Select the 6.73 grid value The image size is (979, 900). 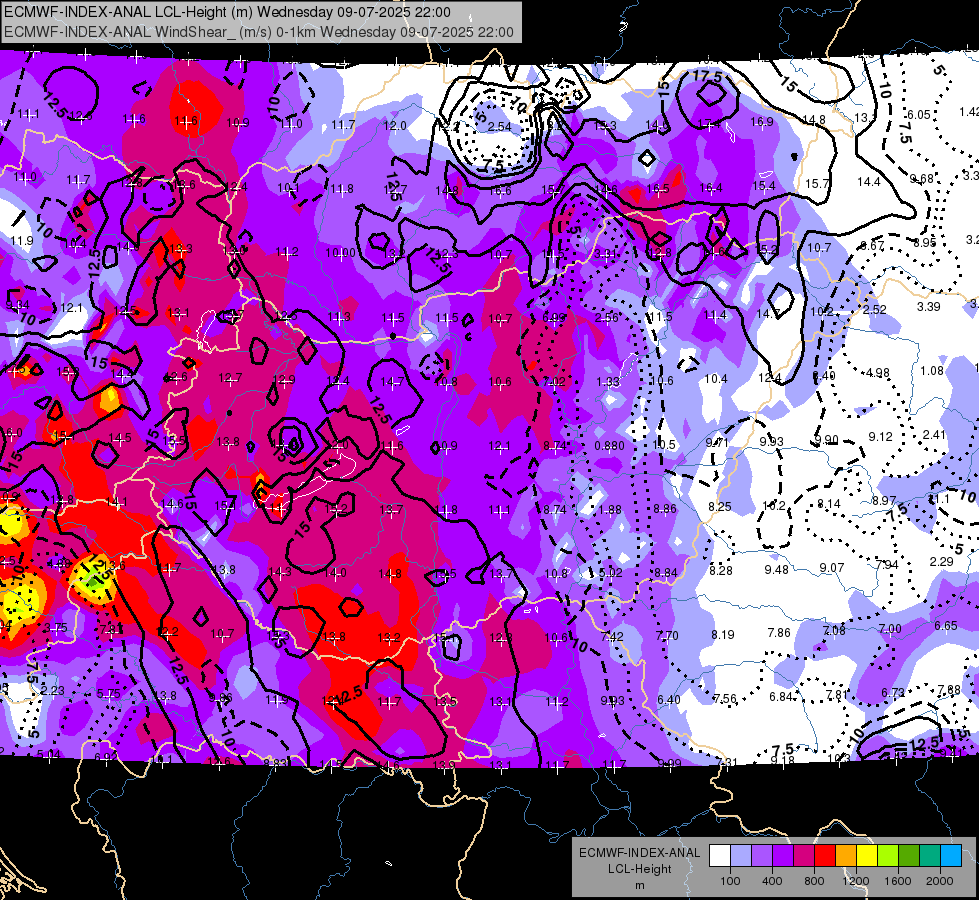point(893,692)
